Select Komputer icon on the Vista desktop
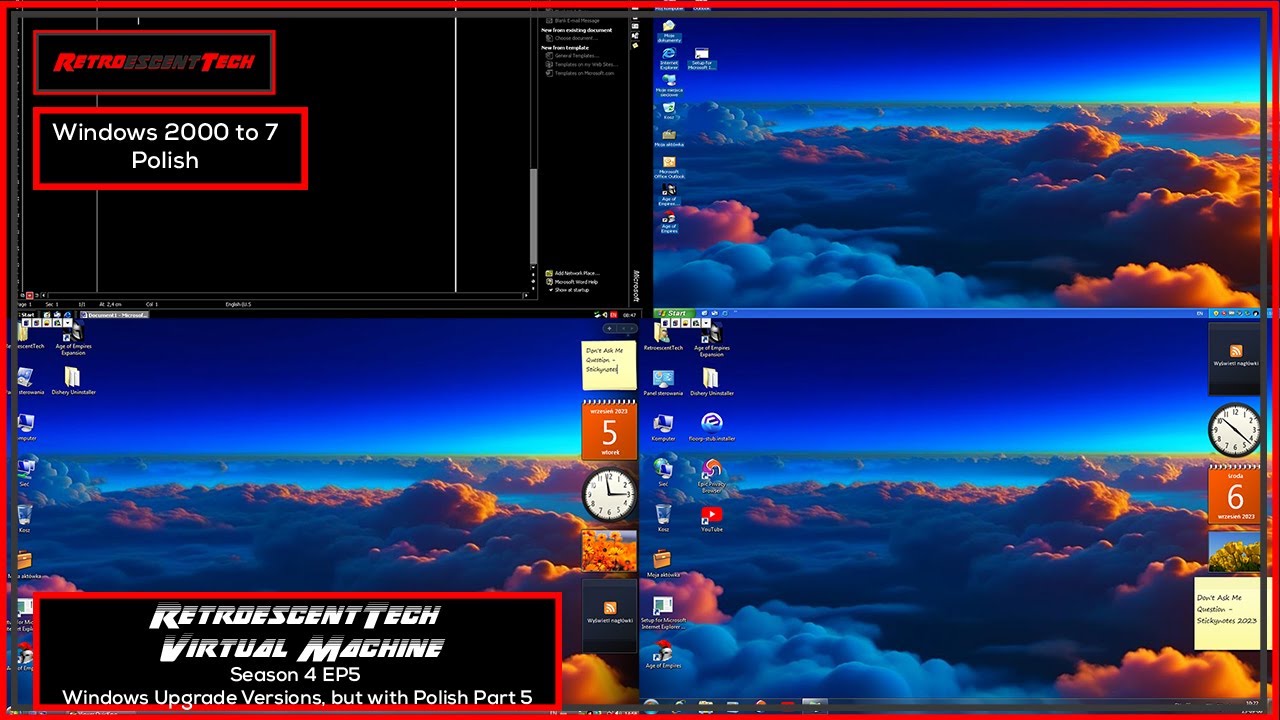 pos(25,427)
